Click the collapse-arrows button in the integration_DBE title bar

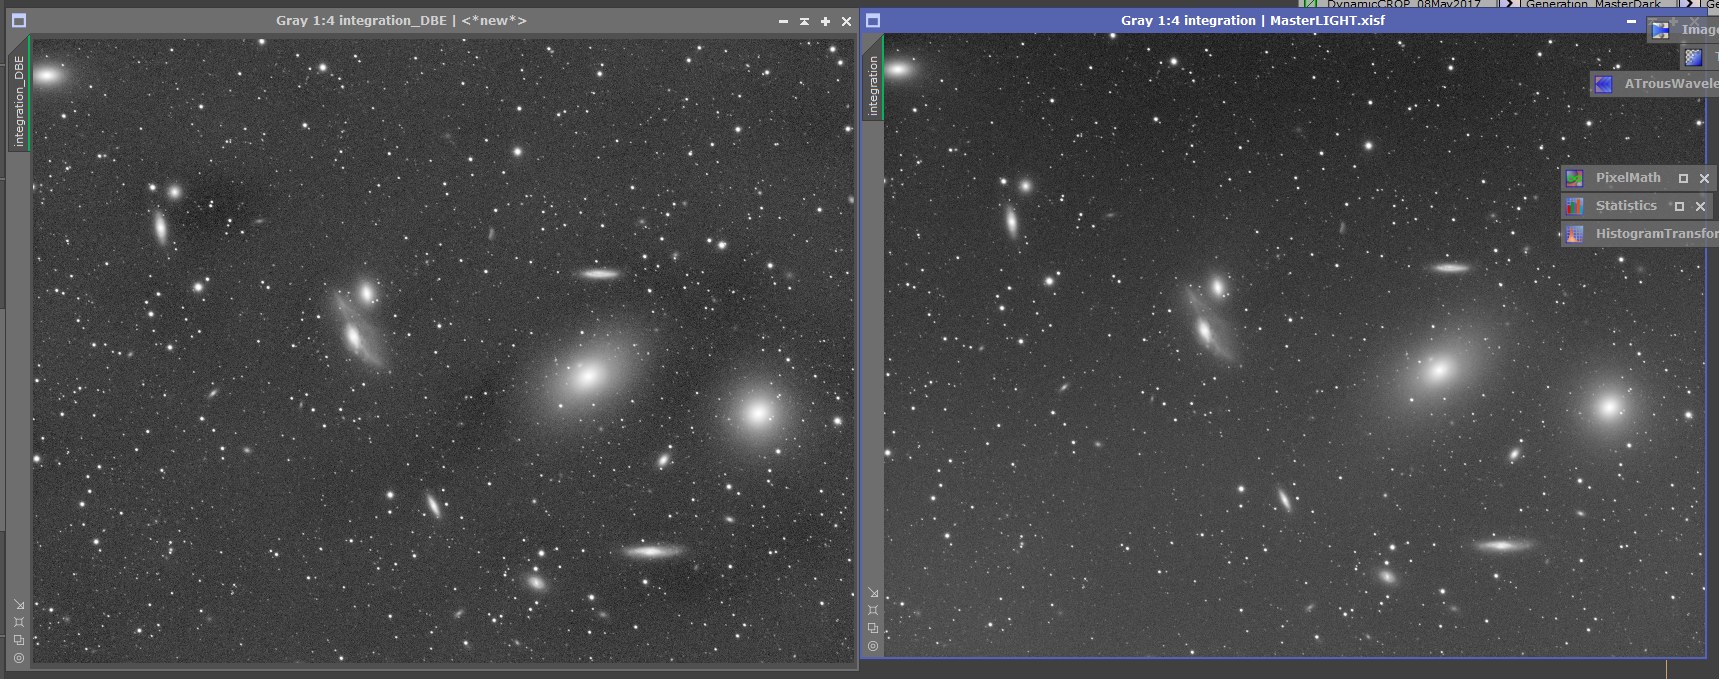tap(804, 21)
